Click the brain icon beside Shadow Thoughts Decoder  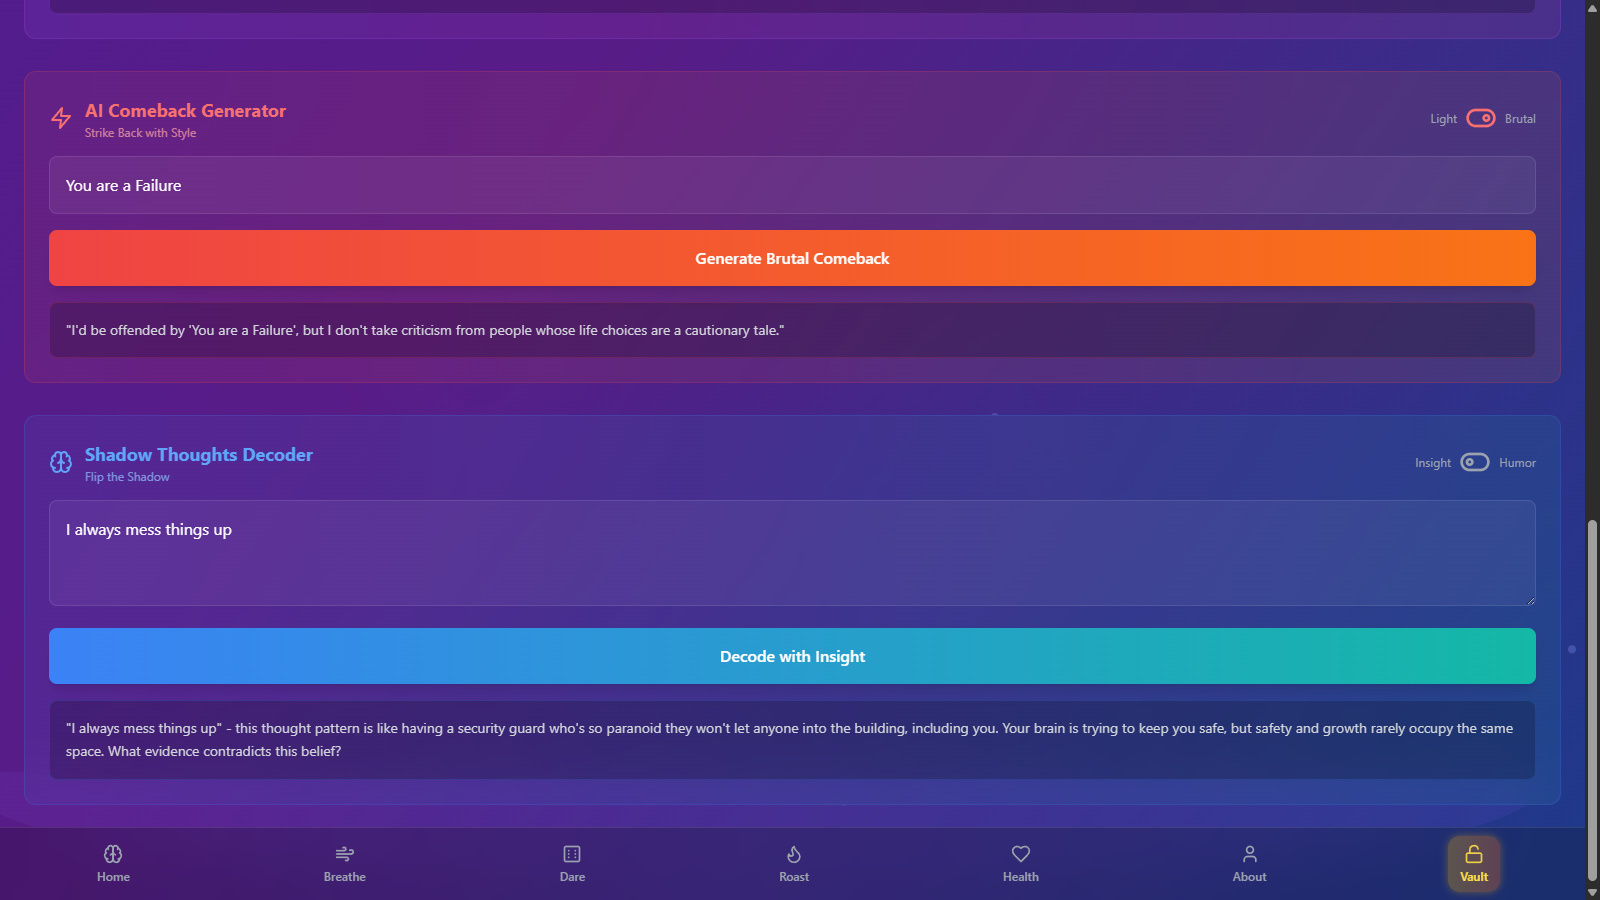61,462
